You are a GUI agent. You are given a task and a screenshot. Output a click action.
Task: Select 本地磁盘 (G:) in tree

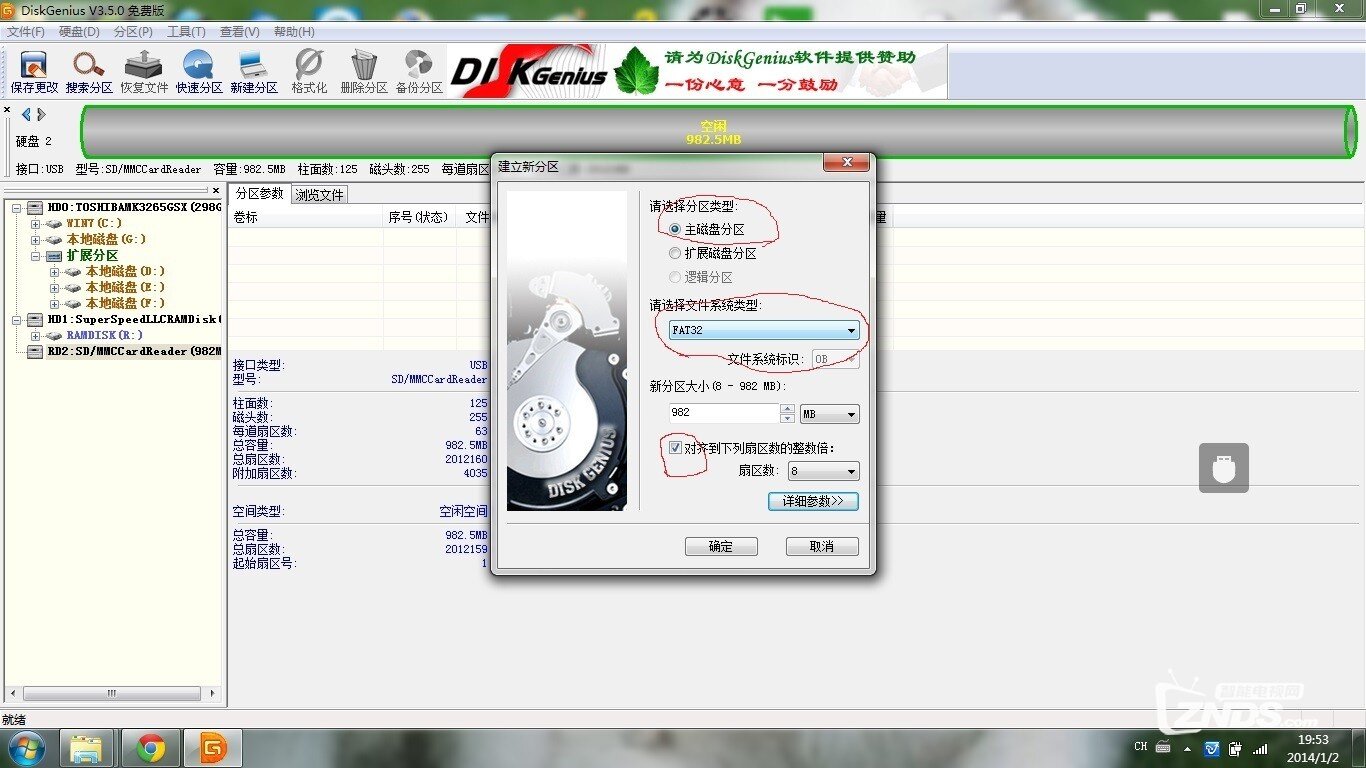[x=106, y=239]
